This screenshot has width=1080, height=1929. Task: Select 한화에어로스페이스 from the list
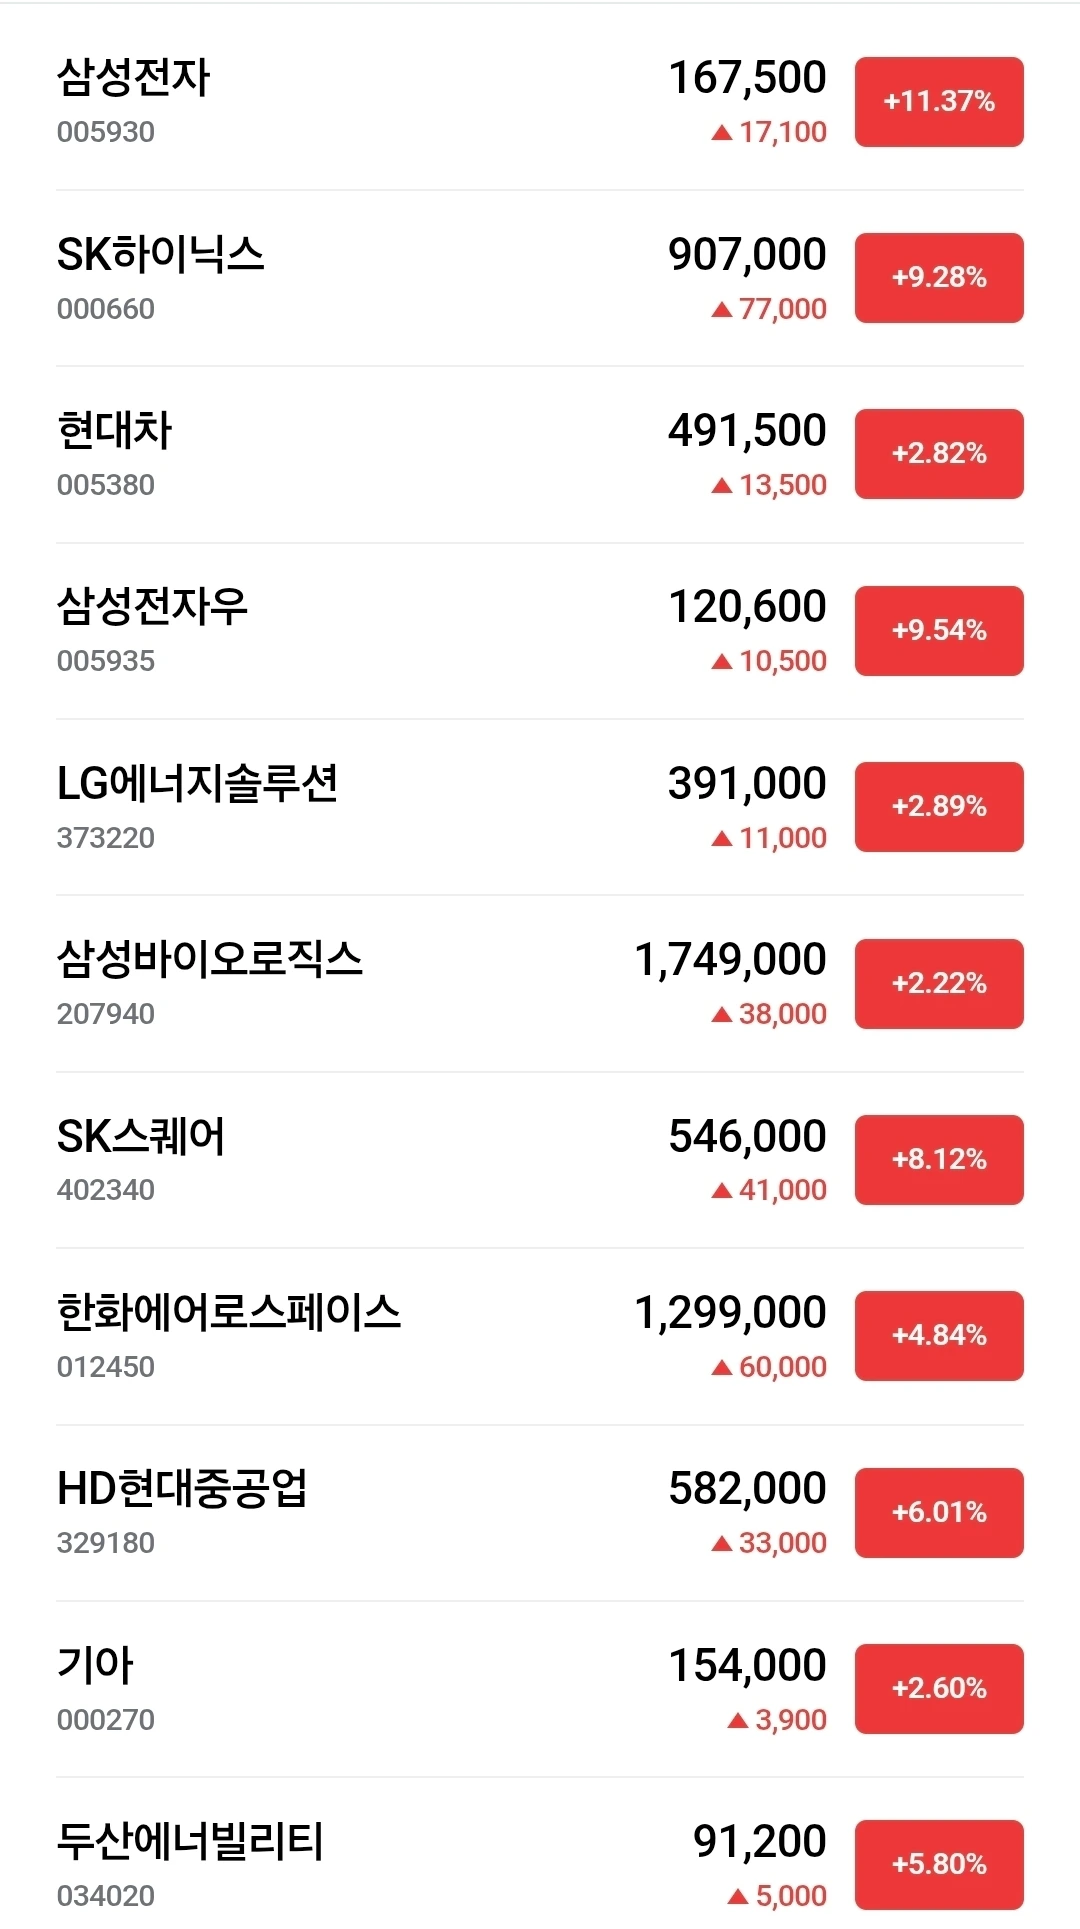coord(229,1313)
